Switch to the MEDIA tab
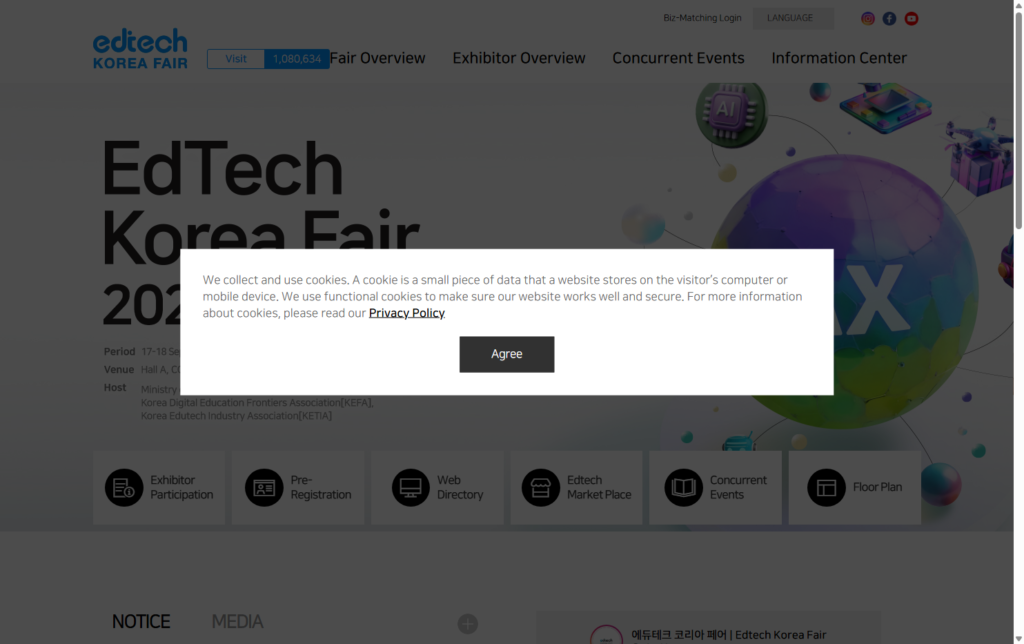This screenshot has width=1024, height=644. pyautogui.click(x=237, y=622)
